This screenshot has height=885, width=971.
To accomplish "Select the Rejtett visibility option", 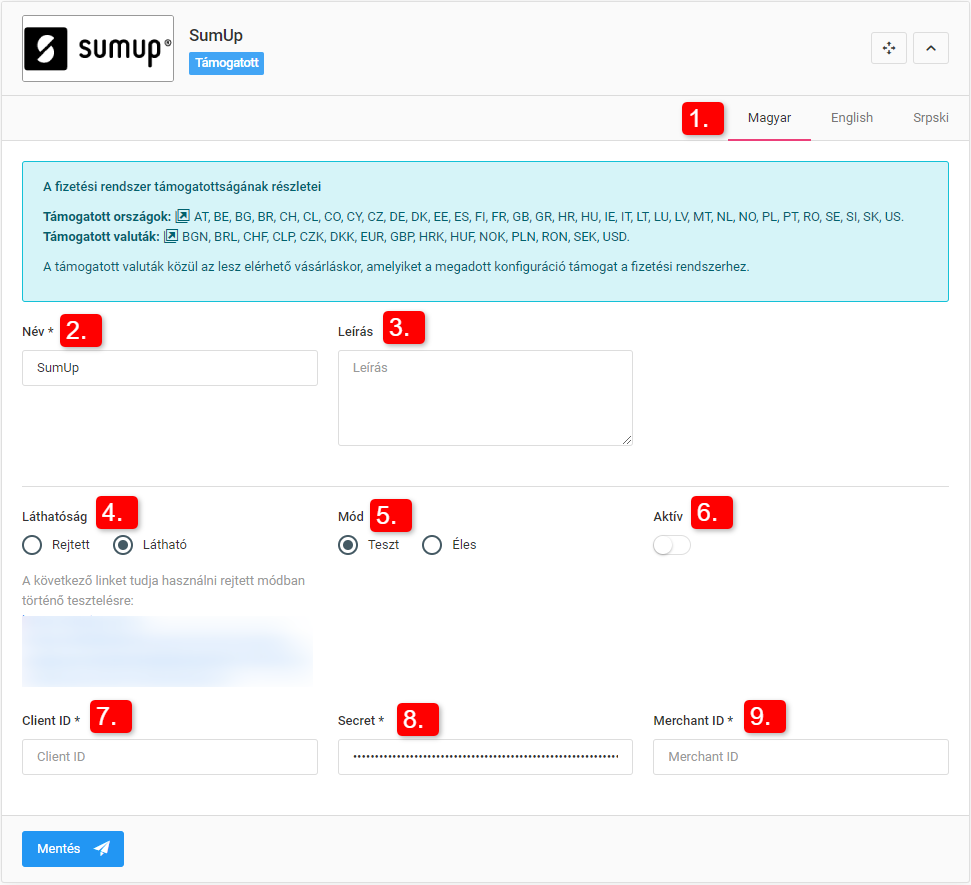I will [33, 545].
